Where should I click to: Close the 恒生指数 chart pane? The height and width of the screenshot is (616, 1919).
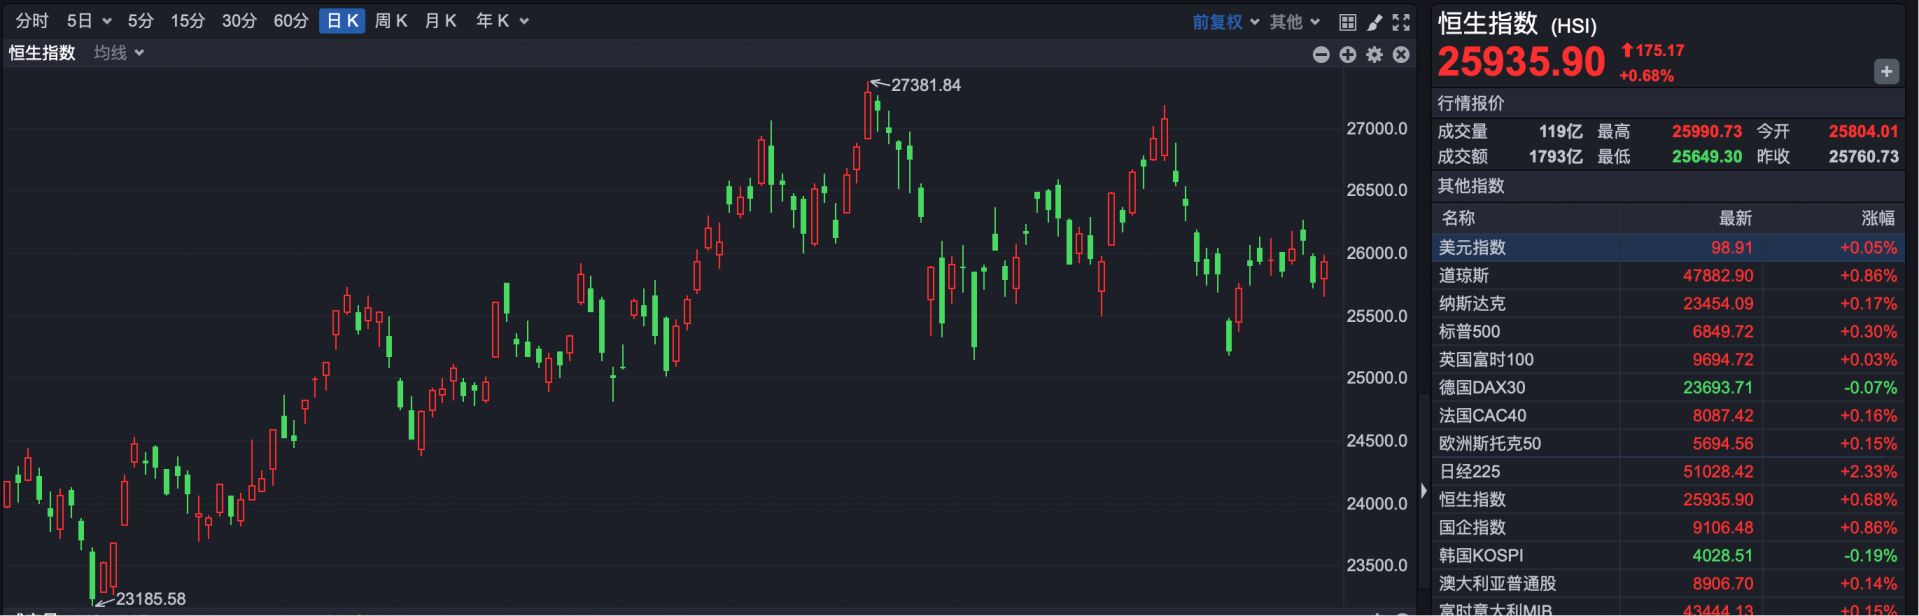1401,55
